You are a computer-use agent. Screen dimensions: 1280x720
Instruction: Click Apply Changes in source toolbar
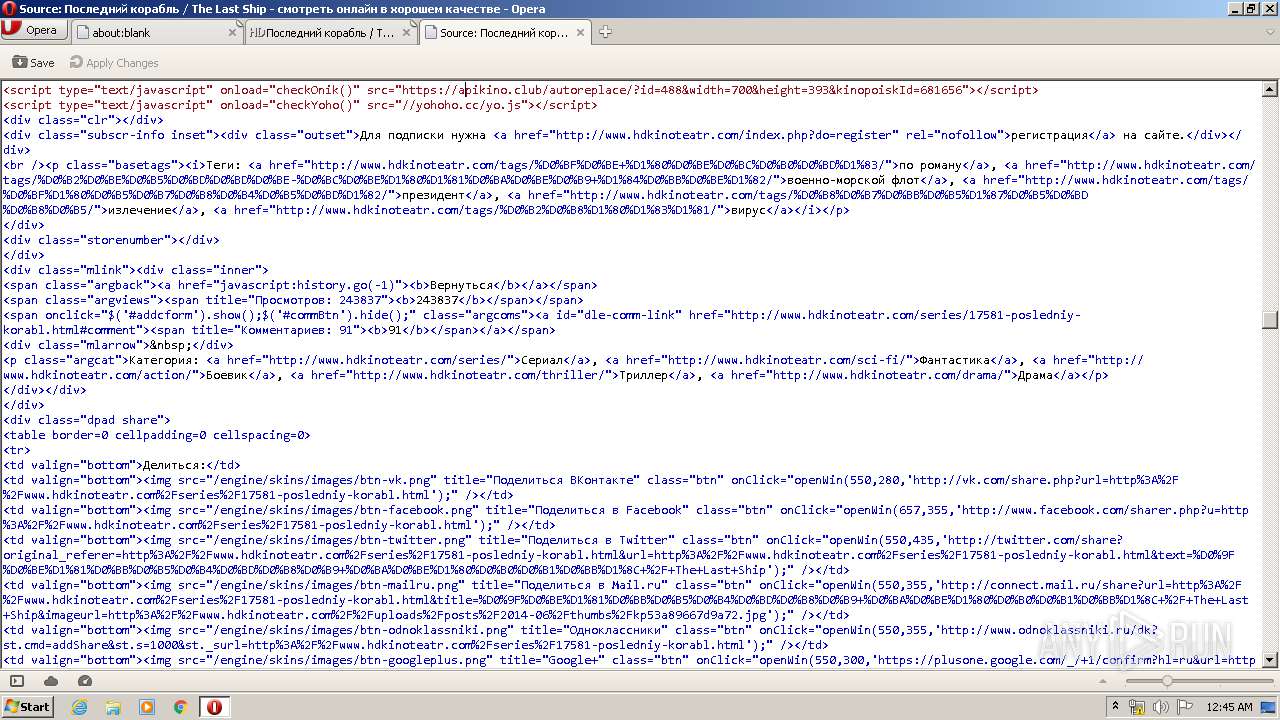[112, 62]
